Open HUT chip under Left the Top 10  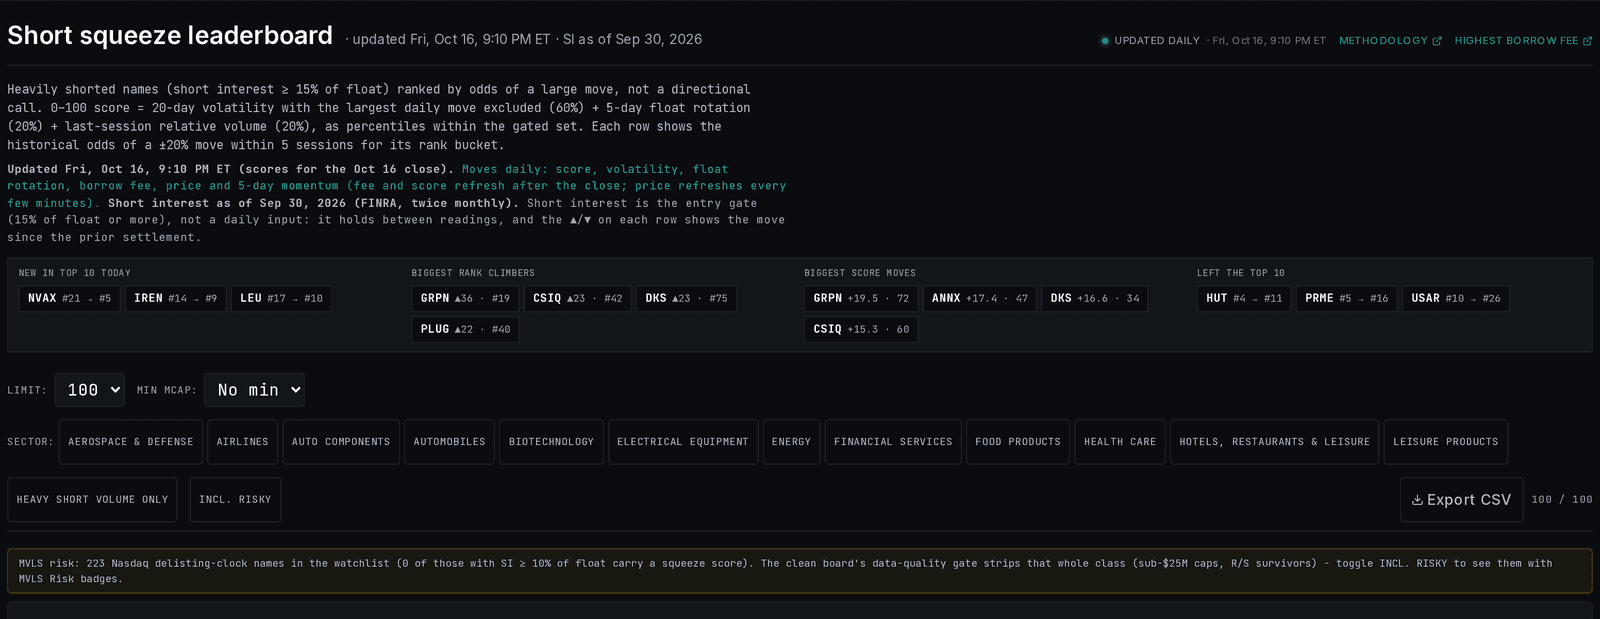[x=1244, y=299]
